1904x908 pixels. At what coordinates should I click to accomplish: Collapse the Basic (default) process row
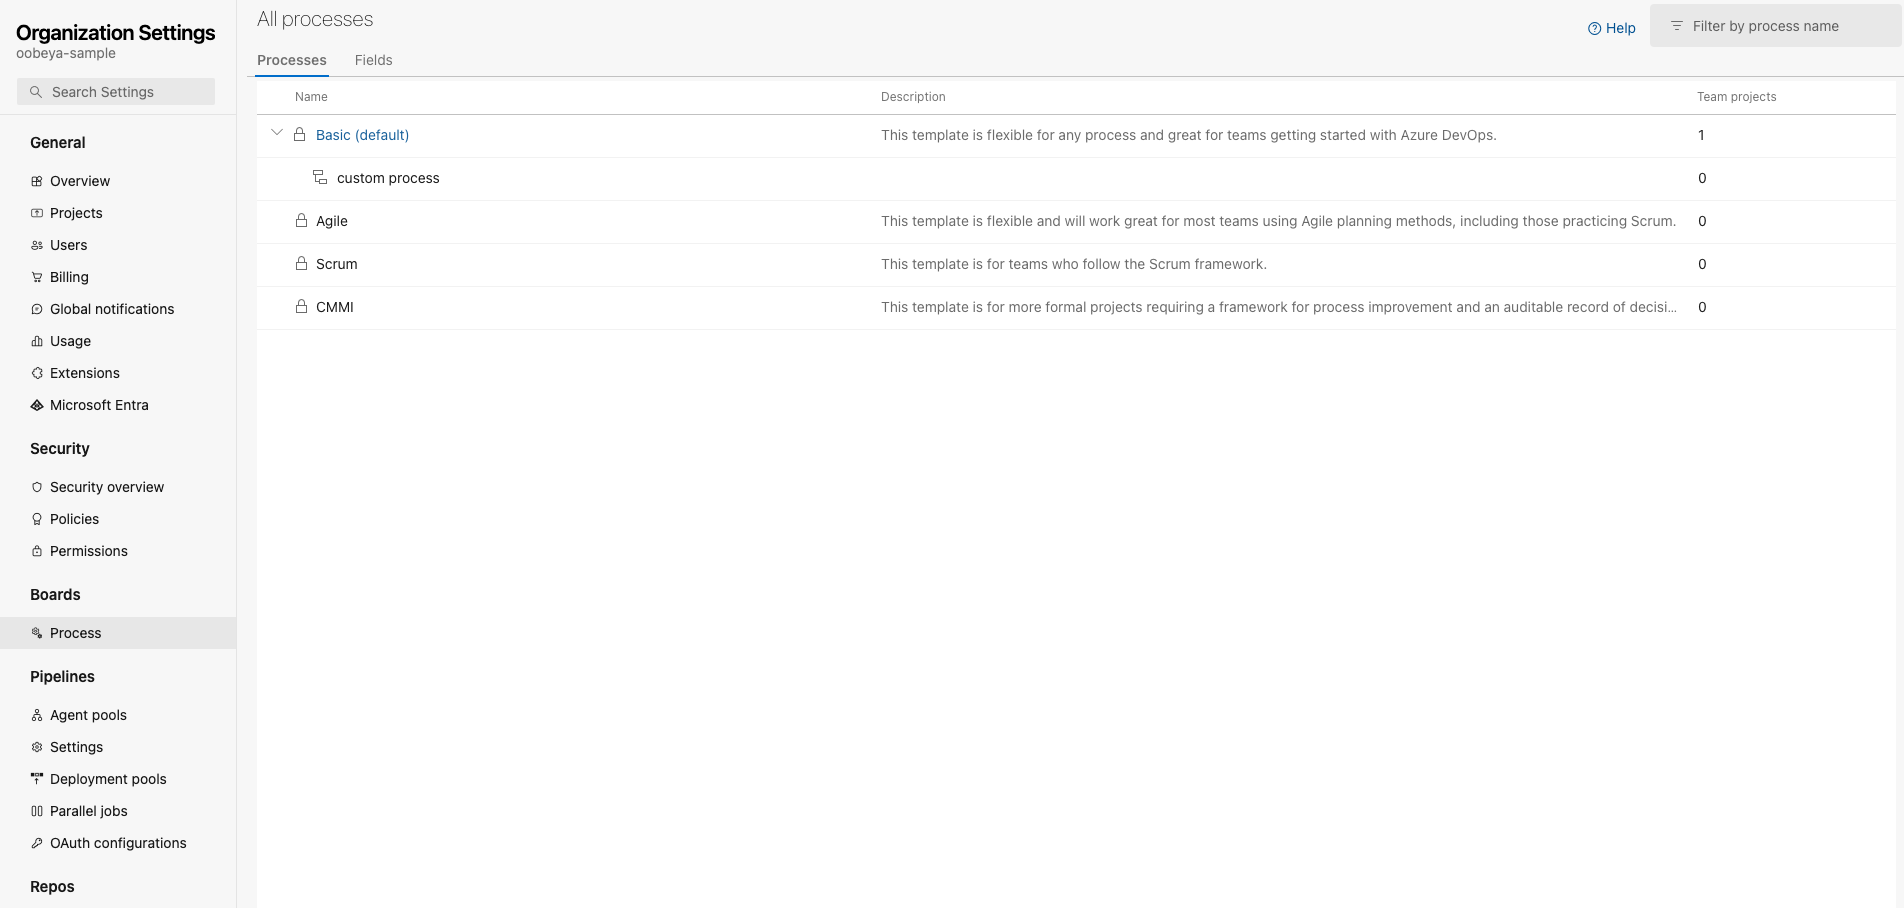(x=277, y=134)
